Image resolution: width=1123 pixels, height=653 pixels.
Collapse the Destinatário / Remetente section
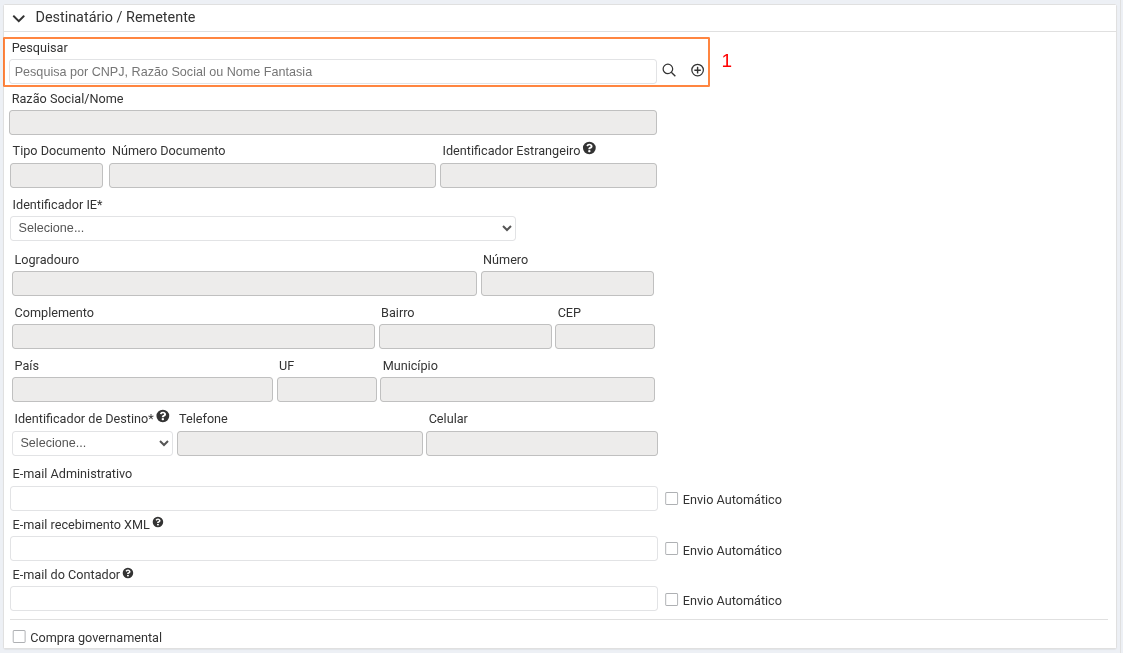tap(19, 18)
